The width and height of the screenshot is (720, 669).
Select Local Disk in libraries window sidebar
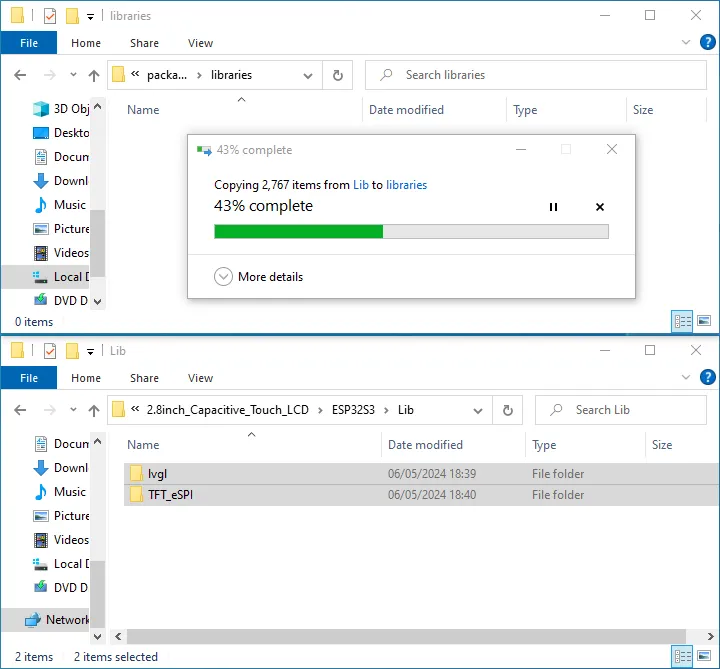46,276
